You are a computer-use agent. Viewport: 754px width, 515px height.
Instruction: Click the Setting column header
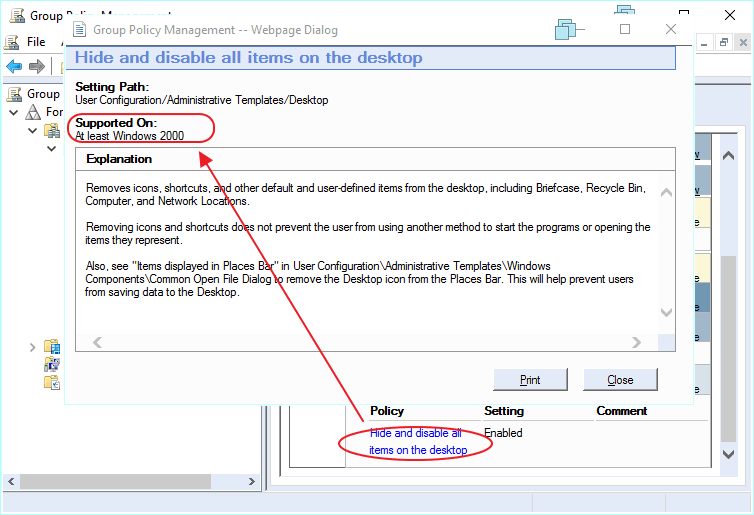click(504, 411)
